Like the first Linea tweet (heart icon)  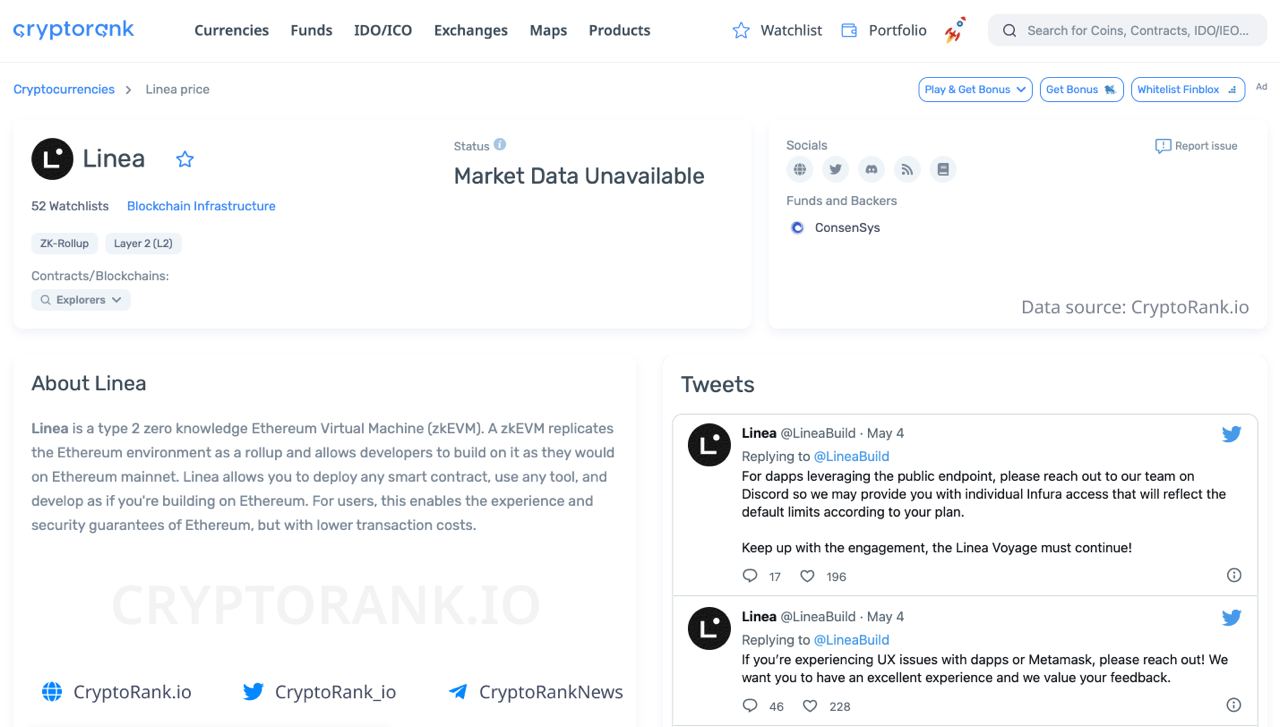[x=807, y=575]
